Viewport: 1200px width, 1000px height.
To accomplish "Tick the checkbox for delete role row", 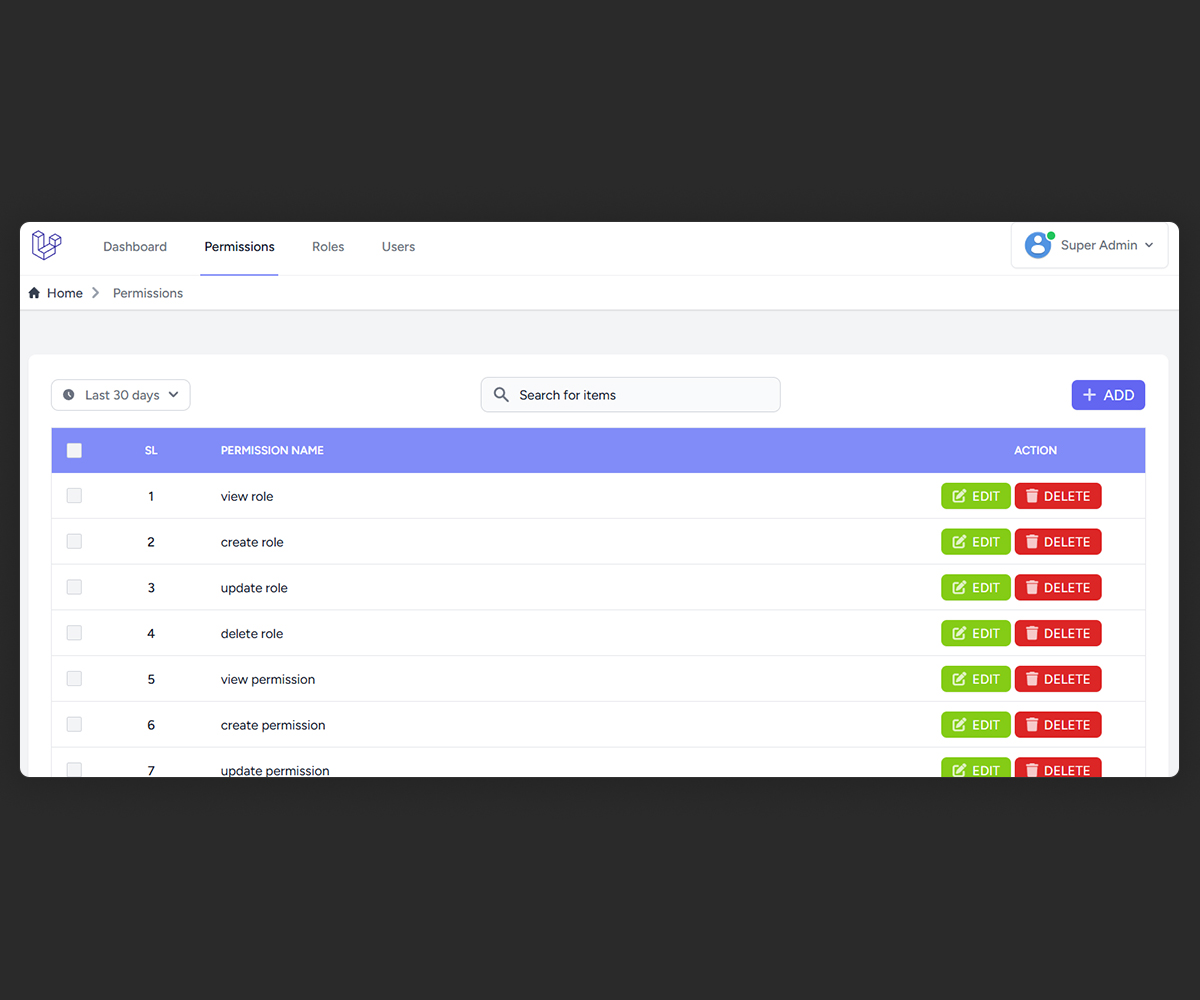I will pos(74,633).
